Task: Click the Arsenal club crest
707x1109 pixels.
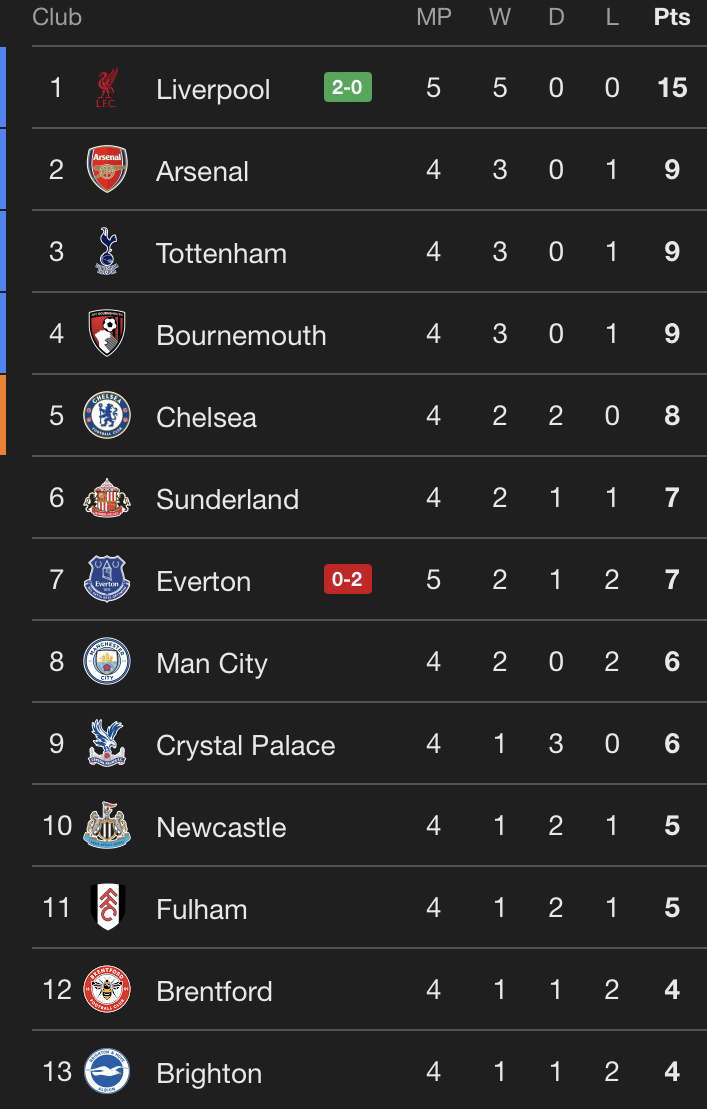Action: pos(106,170)
